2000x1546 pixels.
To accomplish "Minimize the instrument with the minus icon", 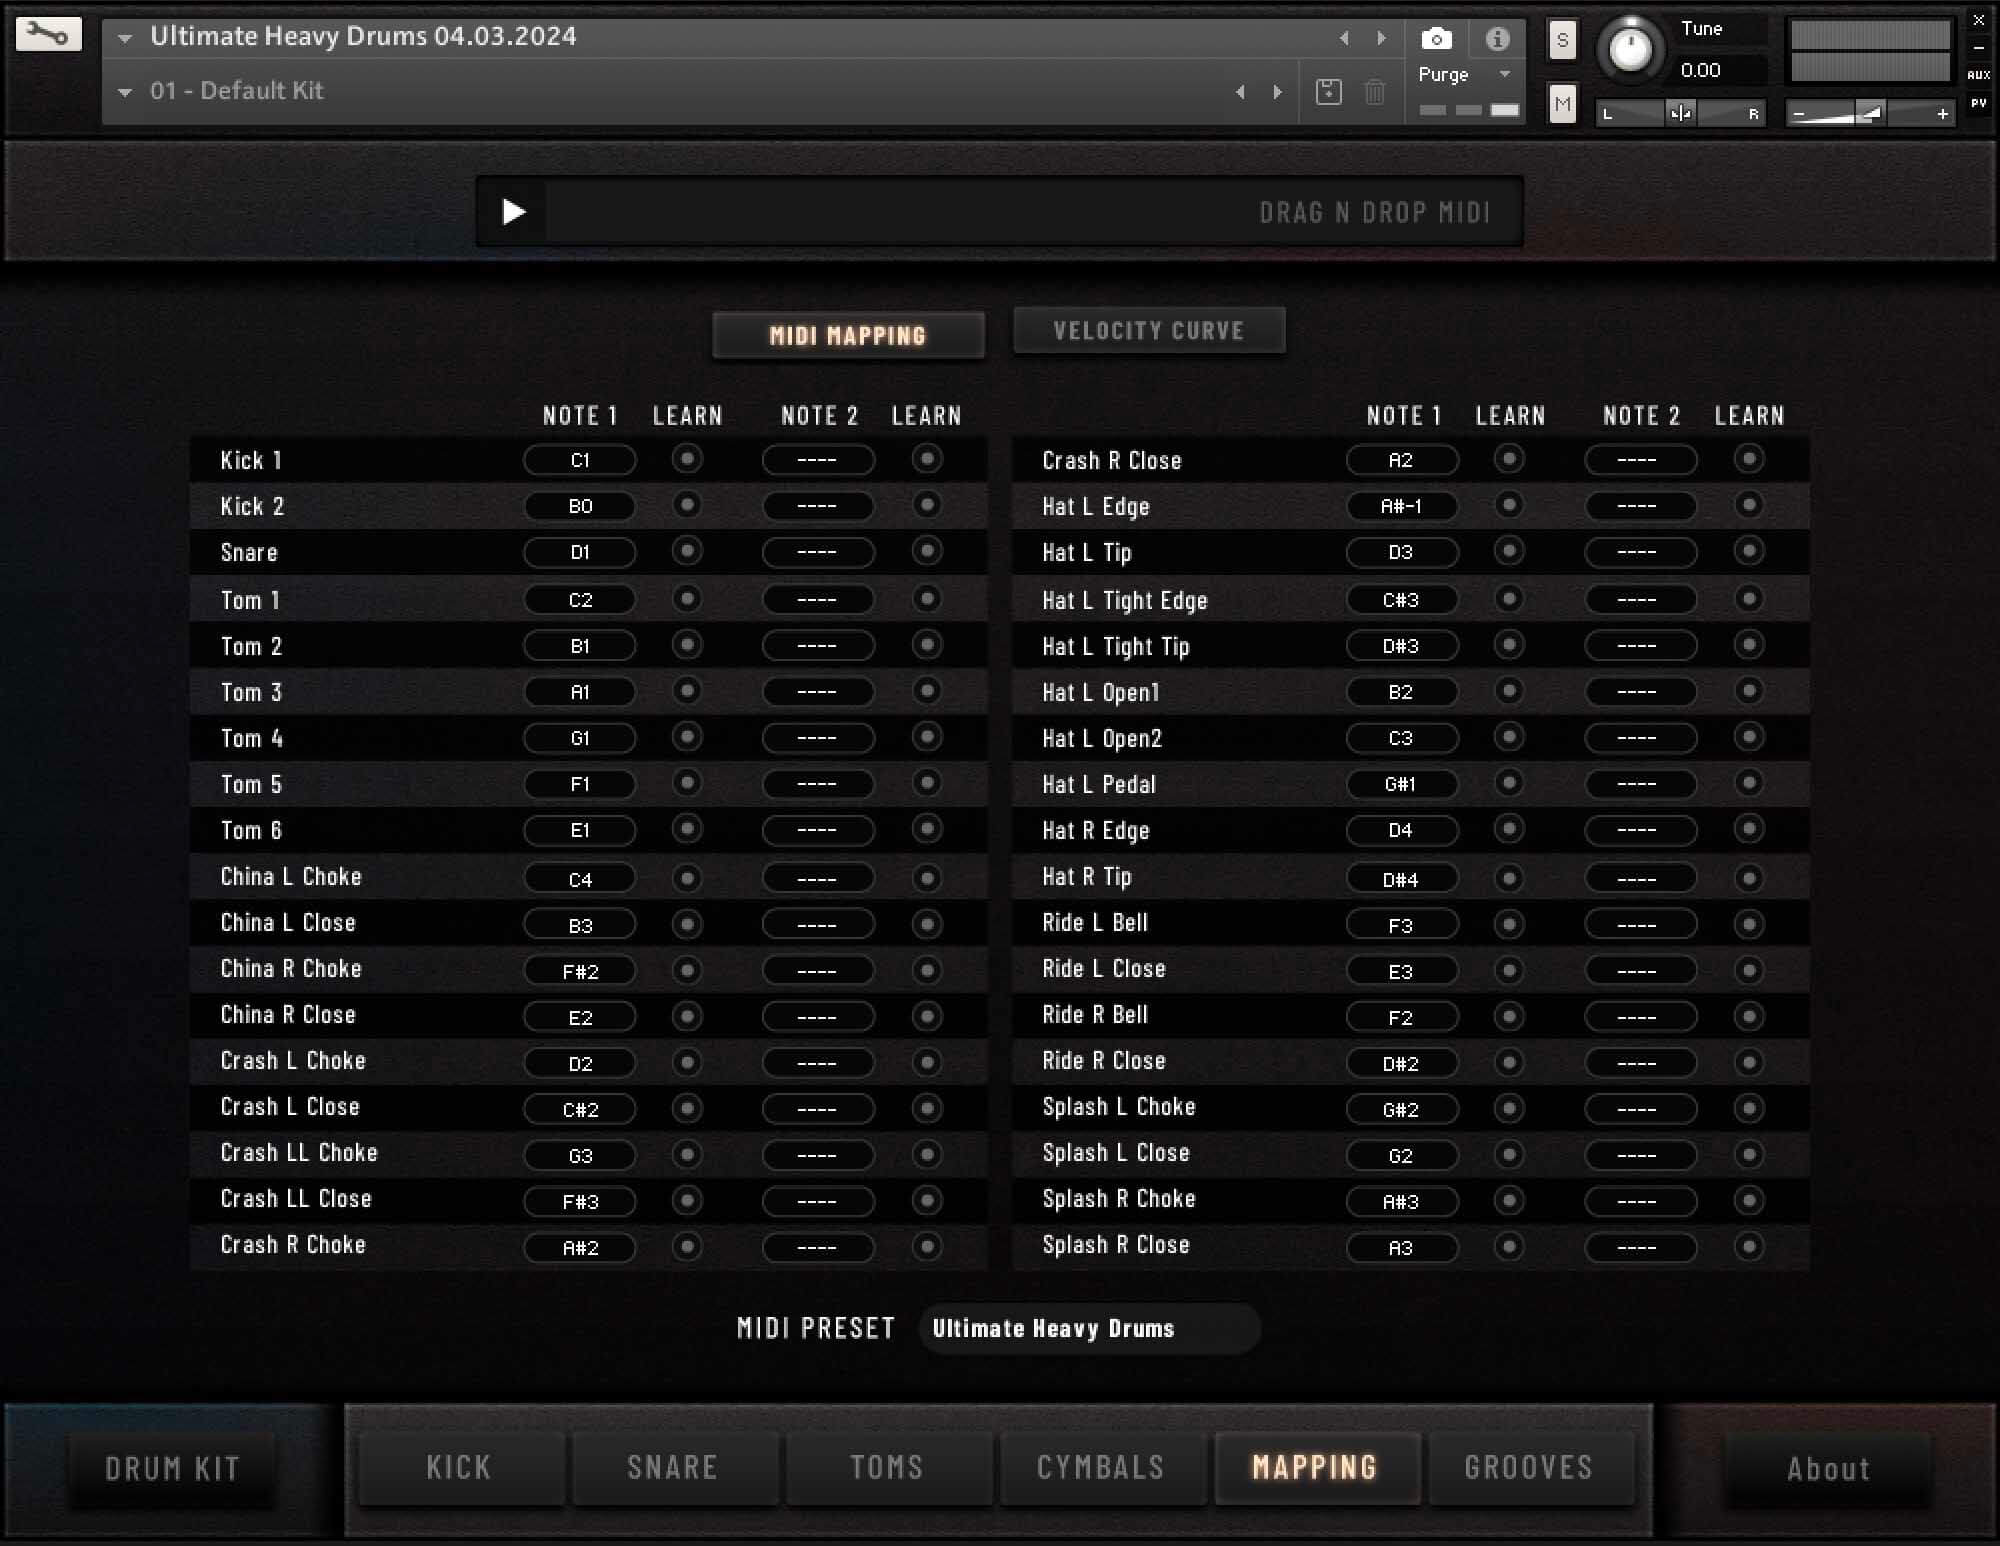I will point(1978,47).
